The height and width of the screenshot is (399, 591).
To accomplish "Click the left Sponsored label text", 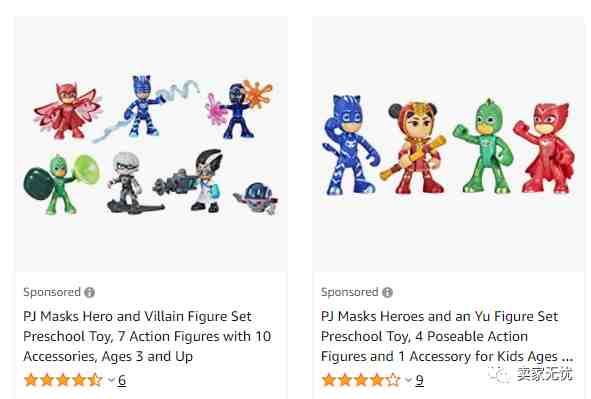I will click(52, 292).
